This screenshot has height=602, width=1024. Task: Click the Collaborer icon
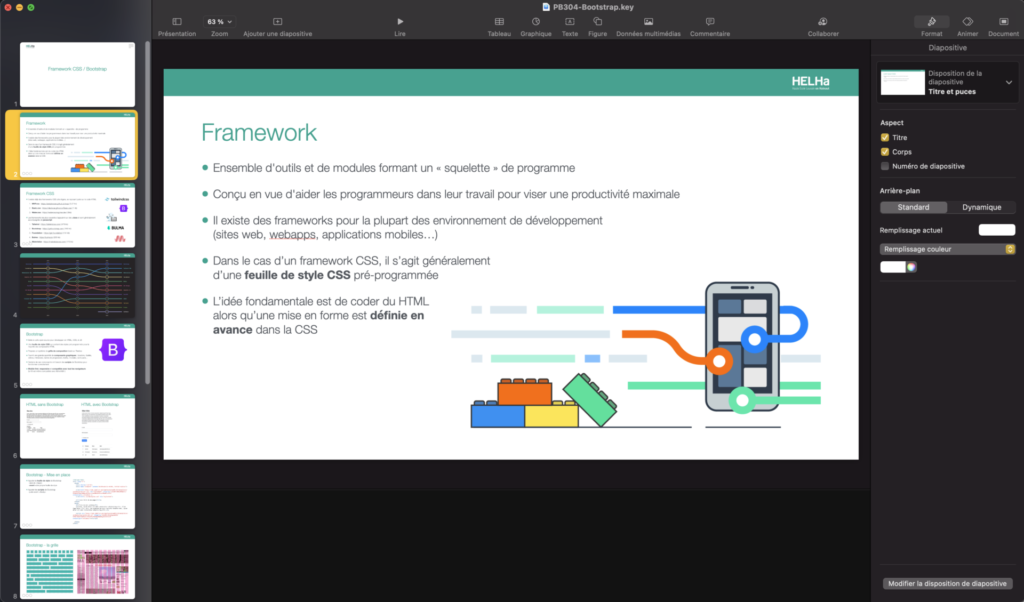pos(823,21)
